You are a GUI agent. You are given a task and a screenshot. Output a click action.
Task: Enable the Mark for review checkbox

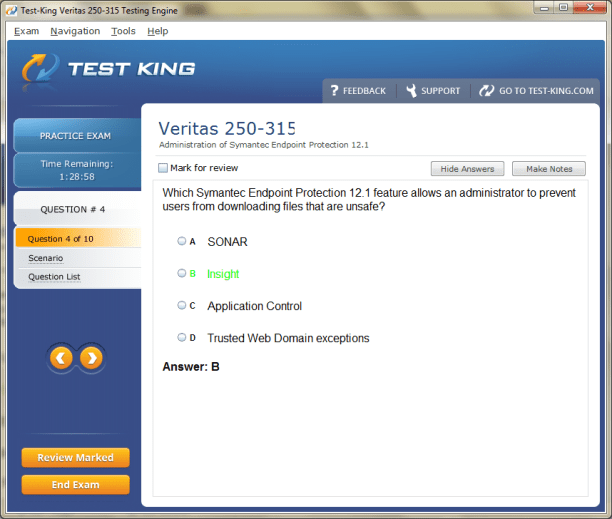tap(164, 168)
